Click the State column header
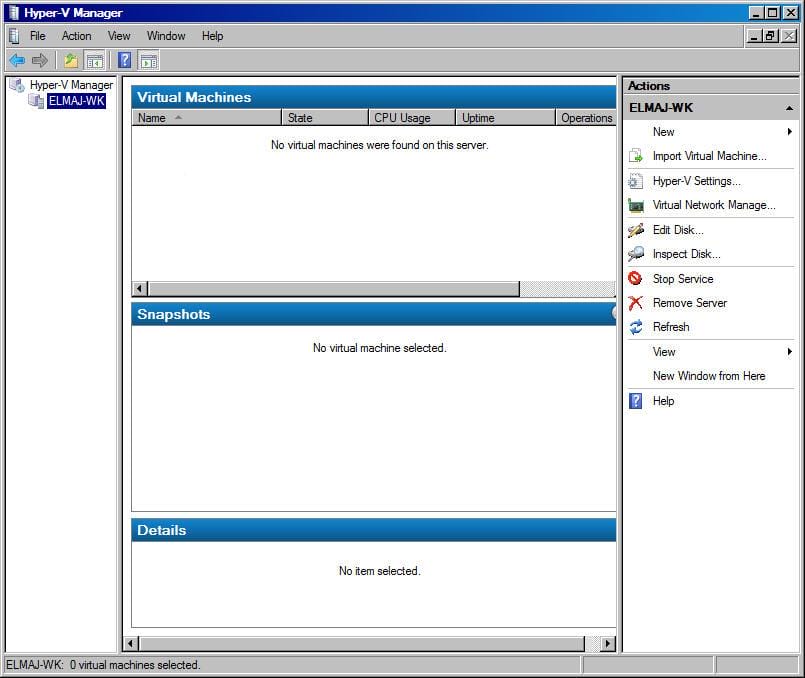The height and width of the screenshot is (678, 805). pyautogui.click(x=325, y=118)
